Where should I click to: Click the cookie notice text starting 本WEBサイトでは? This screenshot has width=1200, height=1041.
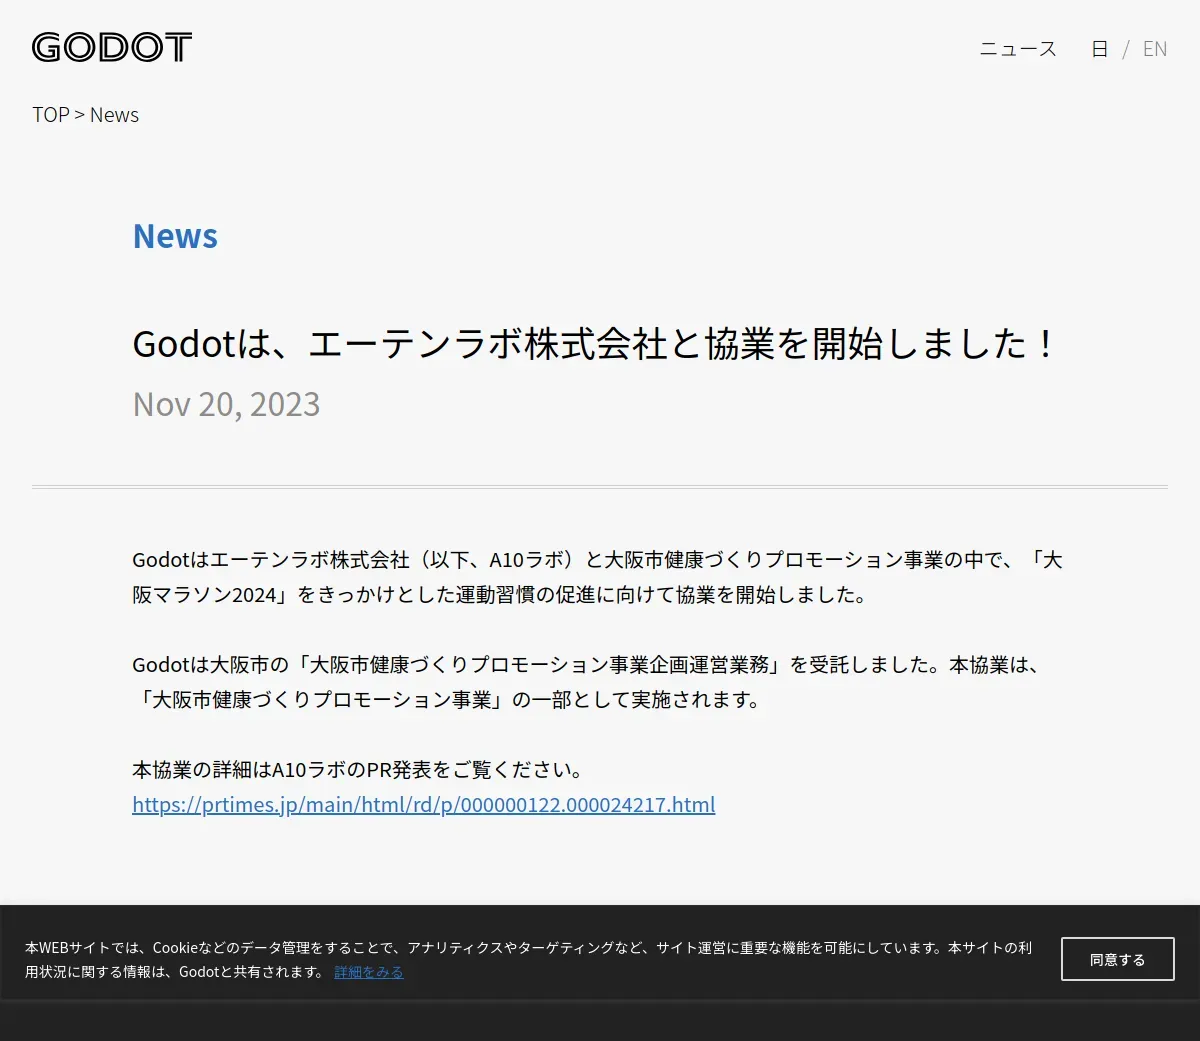[528, 959]
